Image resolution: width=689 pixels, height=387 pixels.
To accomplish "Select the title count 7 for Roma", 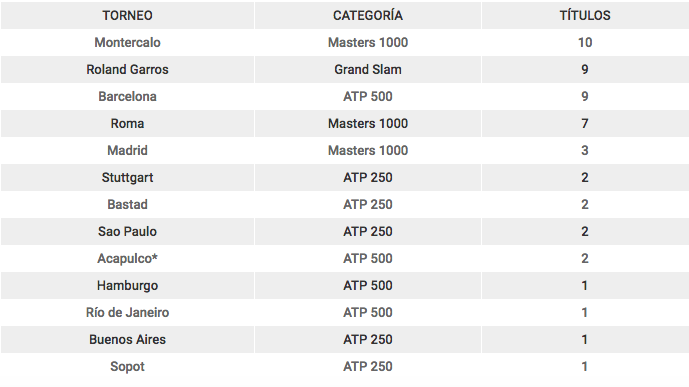I will (585, 123).
